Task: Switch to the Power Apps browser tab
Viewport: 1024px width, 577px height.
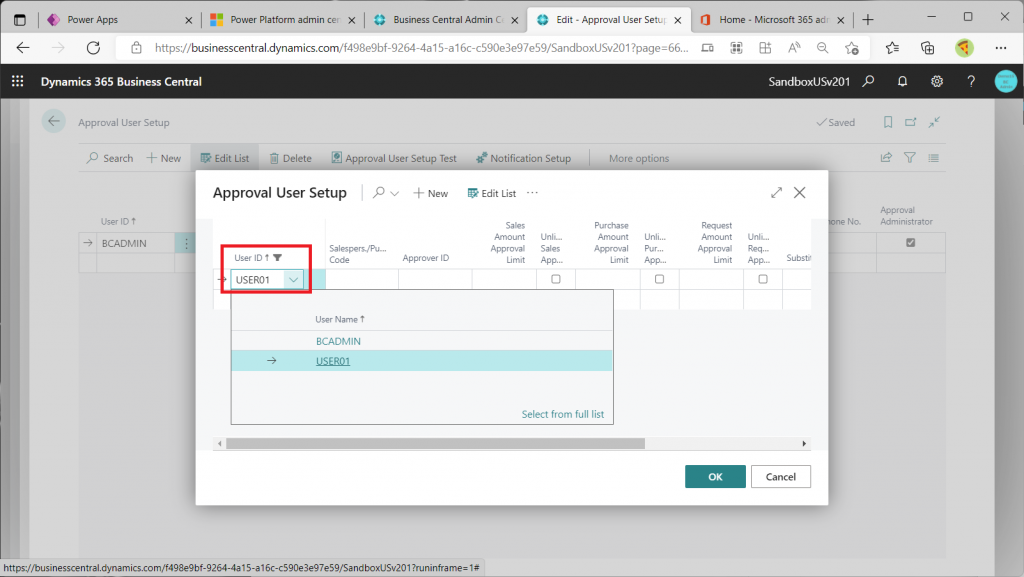Action: point(118,20)
